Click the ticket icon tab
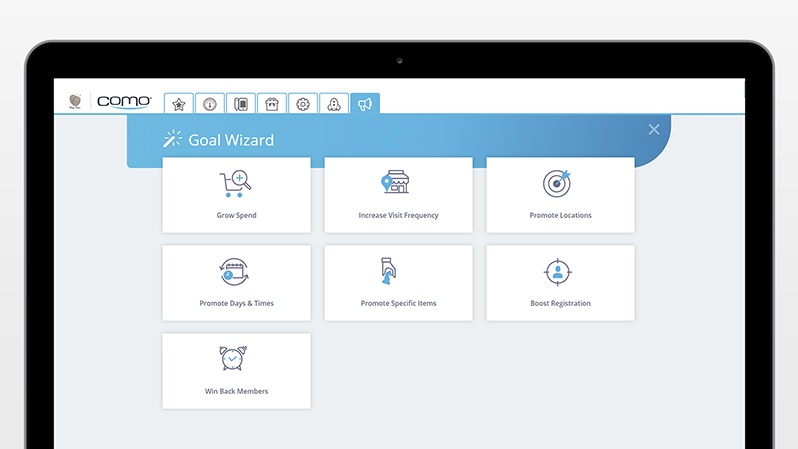 click(240, 103)
